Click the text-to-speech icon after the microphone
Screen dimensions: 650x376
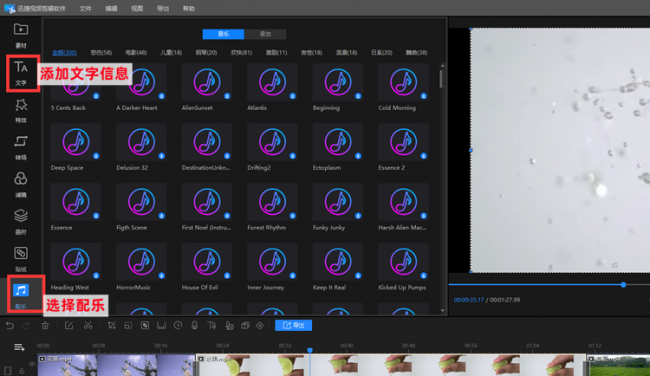click(212, 326)
